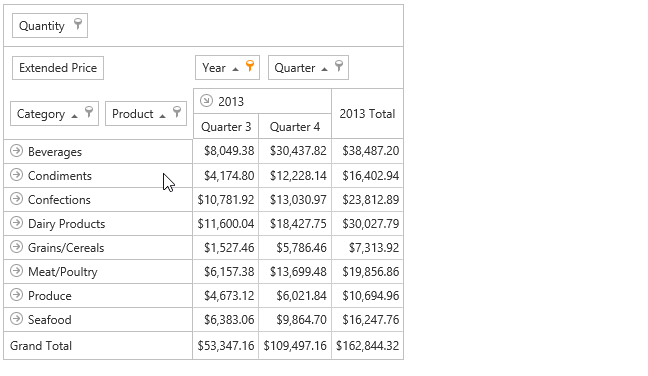Open the Product field filter icon

pos(177,112)
